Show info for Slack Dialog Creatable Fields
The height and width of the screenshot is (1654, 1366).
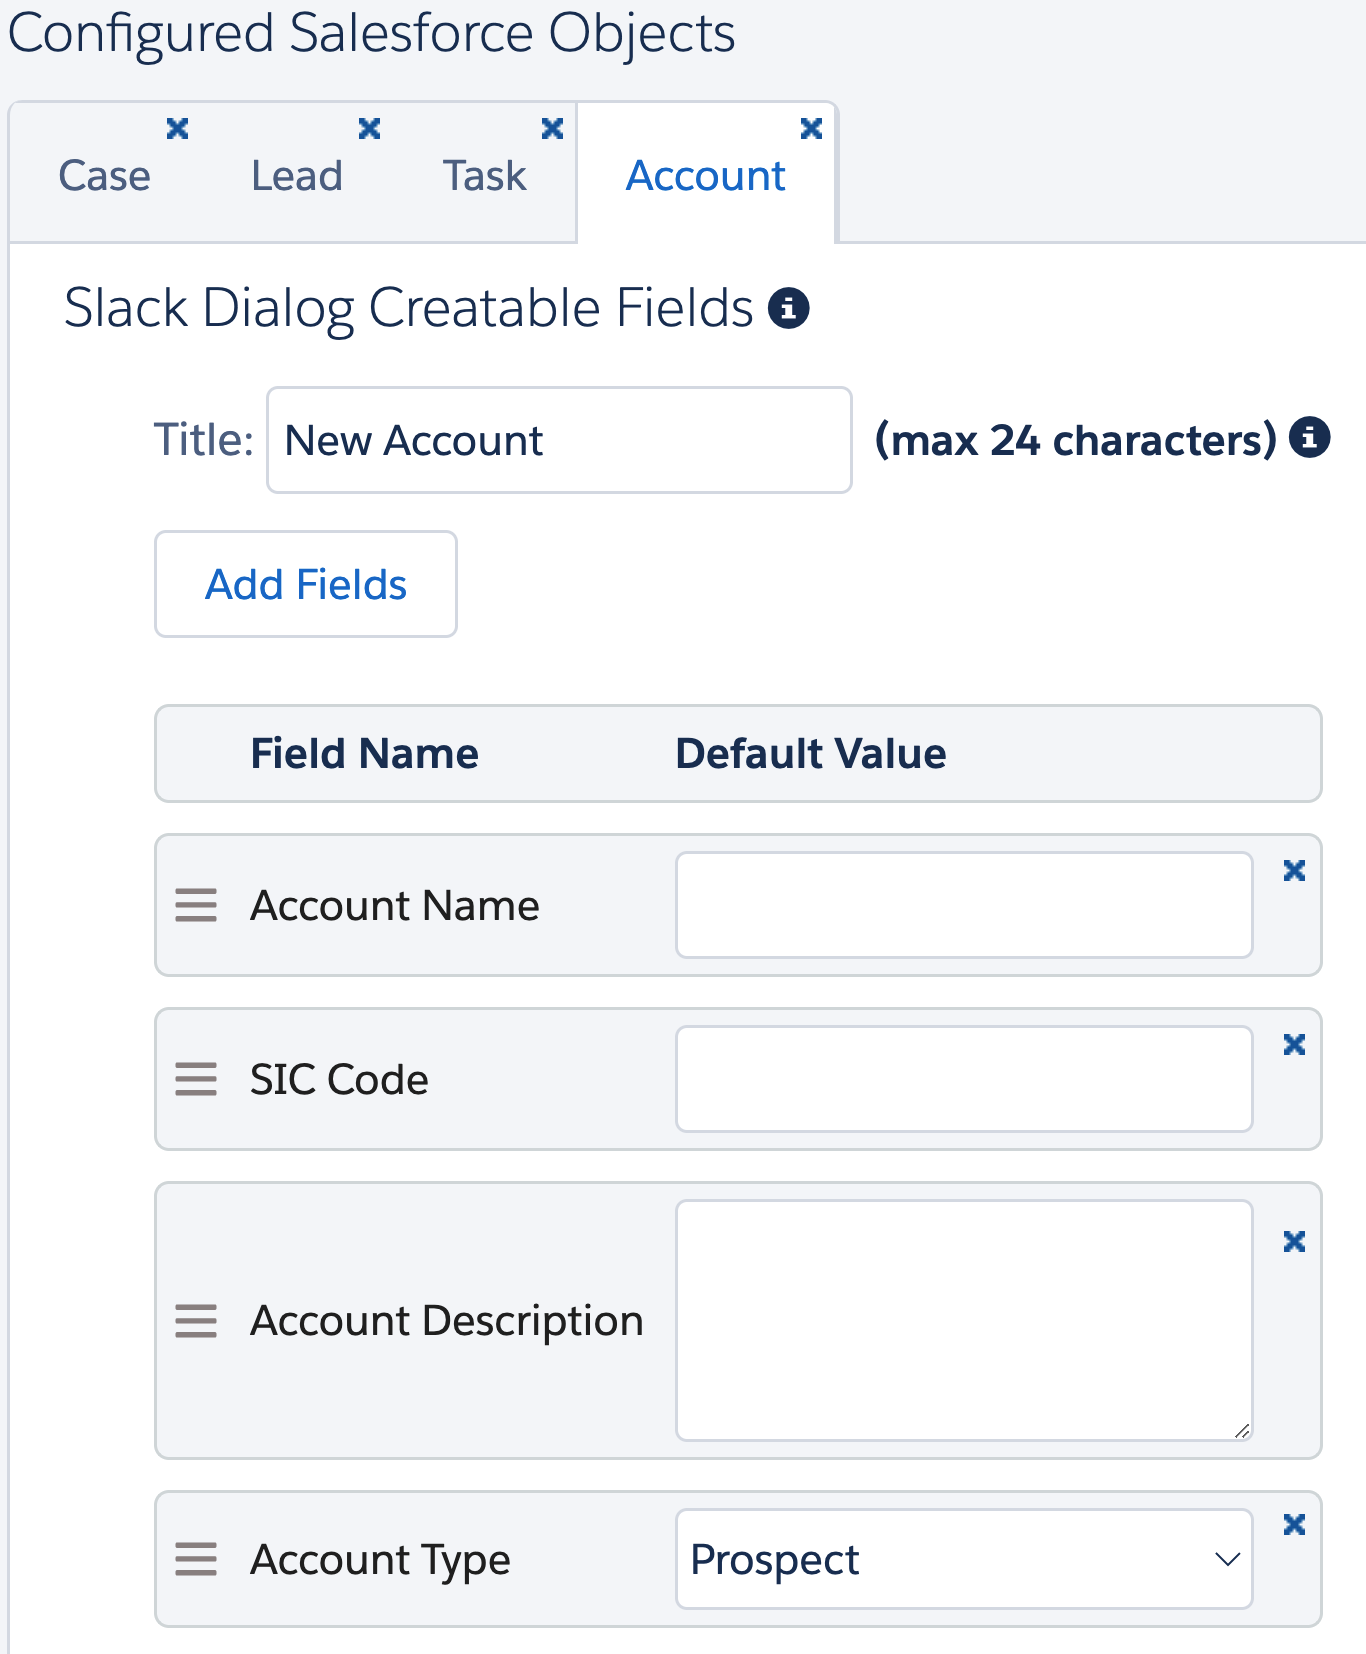coord(788,308)
